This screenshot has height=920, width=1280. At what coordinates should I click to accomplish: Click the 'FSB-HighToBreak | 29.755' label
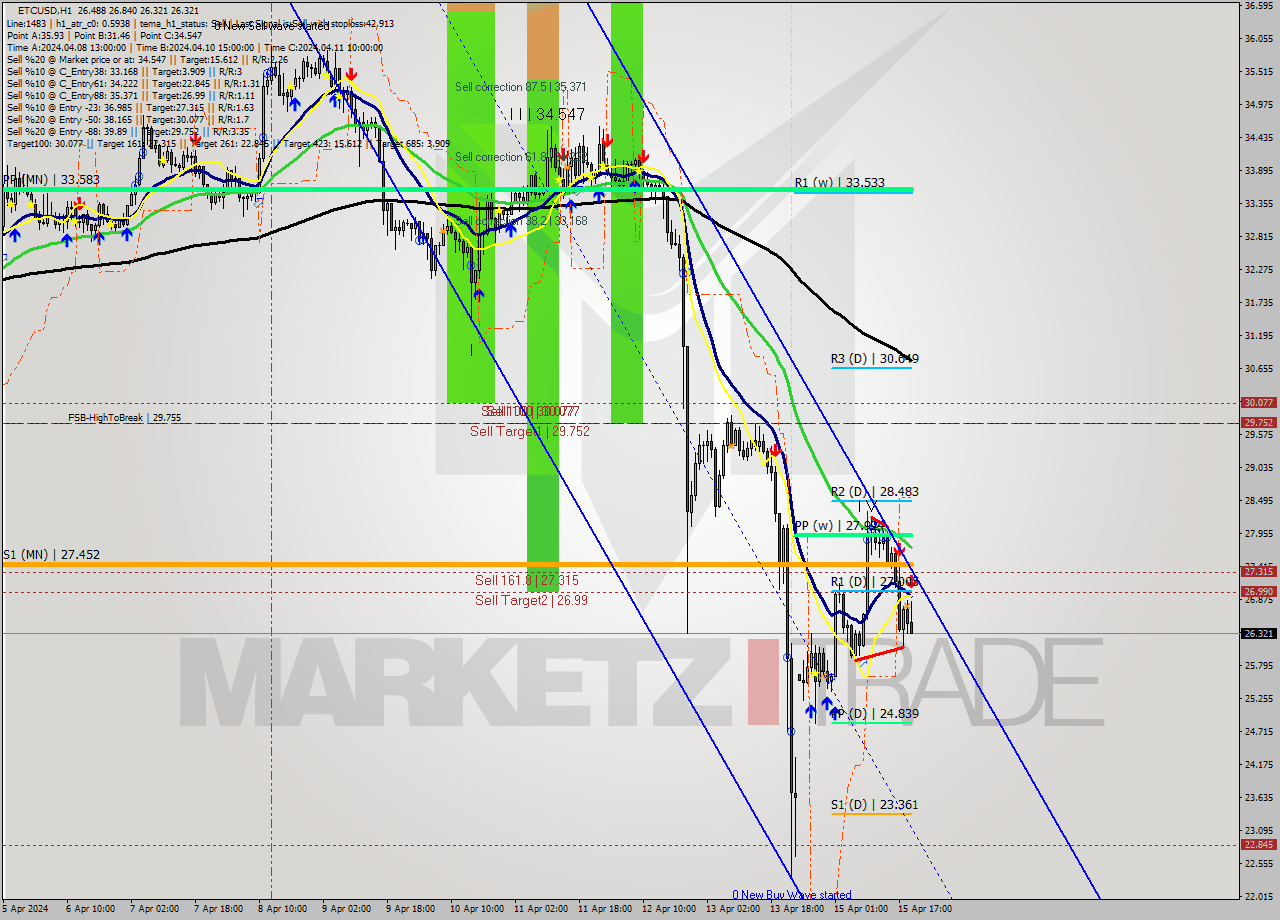click(124, 418)
